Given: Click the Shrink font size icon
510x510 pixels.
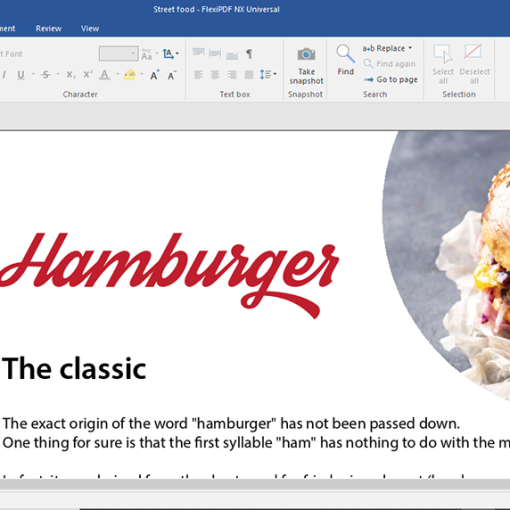Looking at the screenshot, I should point(172,75).
